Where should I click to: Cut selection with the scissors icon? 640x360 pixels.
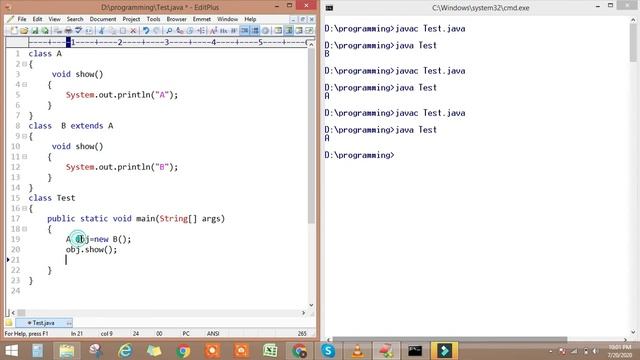click(102, 31)
